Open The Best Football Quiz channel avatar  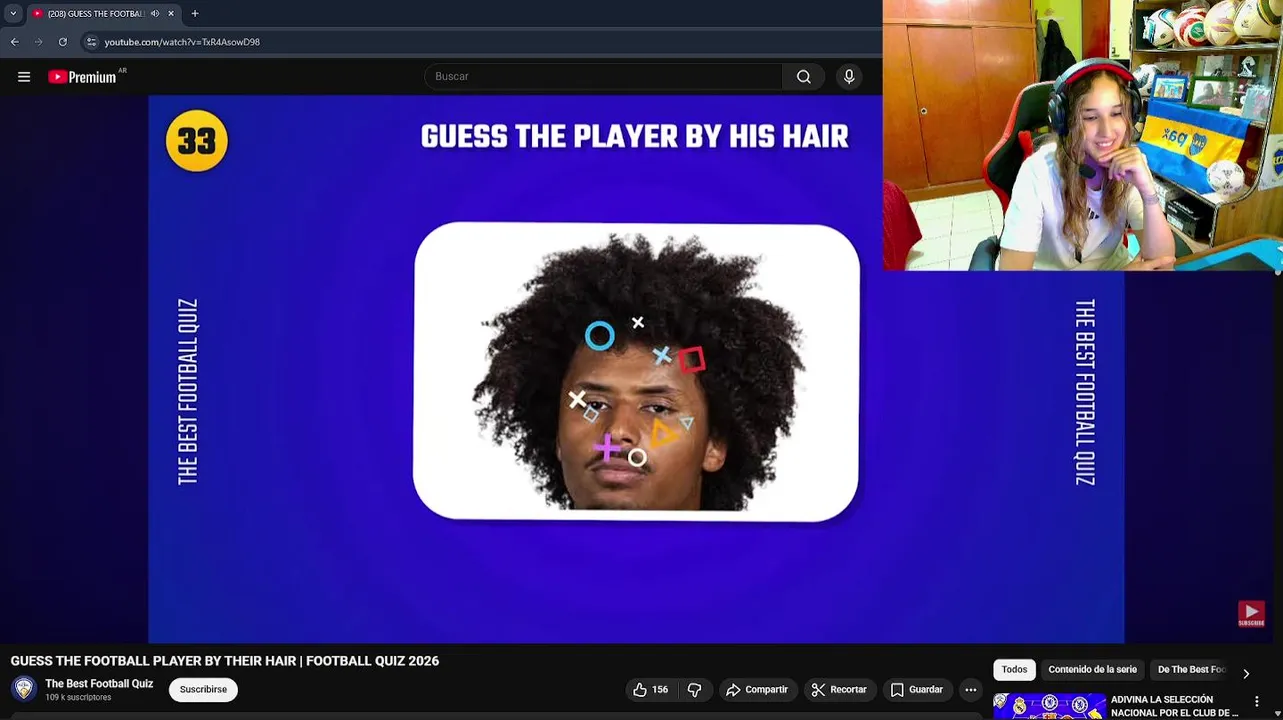[24, 689]
